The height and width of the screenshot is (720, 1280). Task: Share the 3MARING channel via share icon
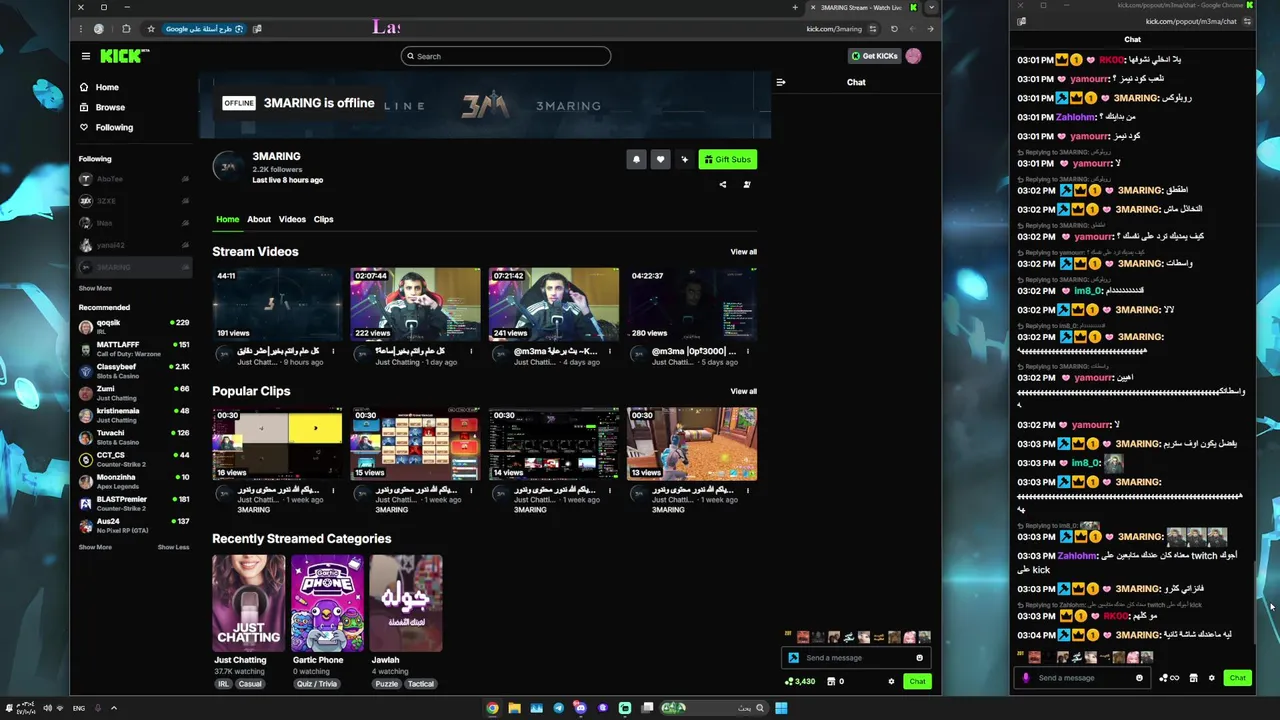point(723,184)
